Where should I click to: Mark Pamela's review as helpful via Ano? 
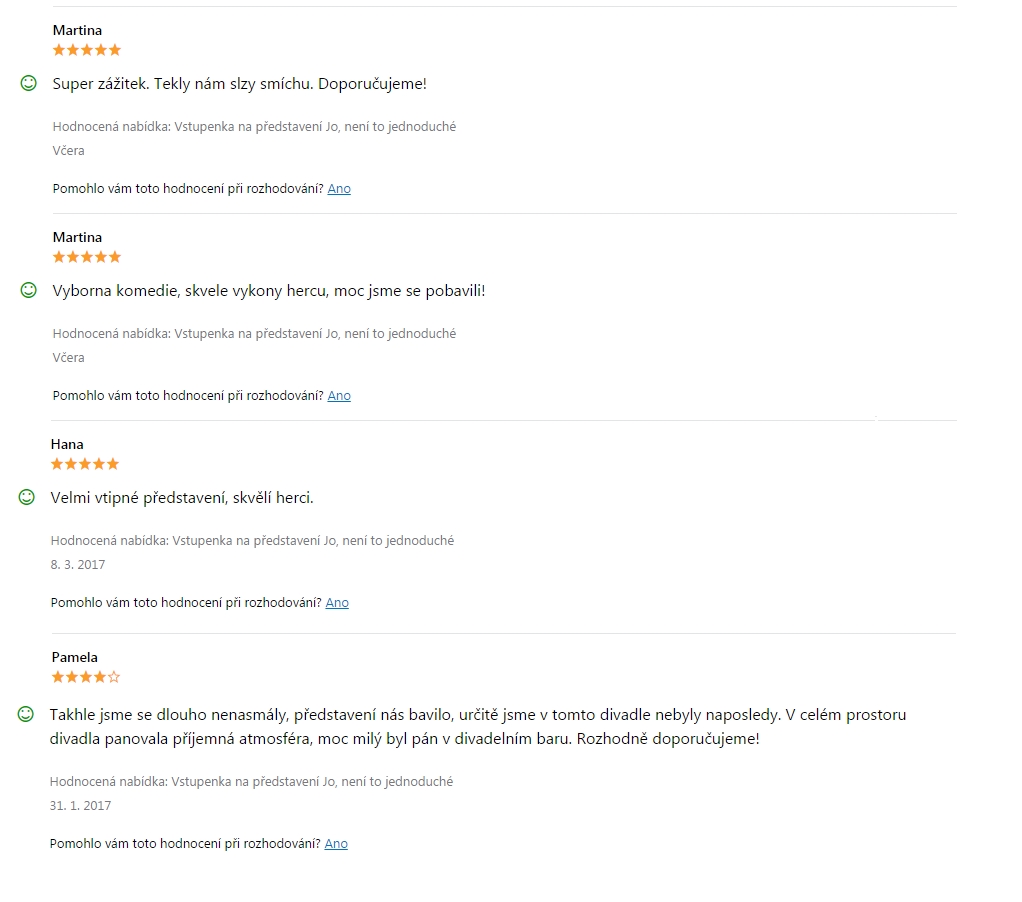click(336, 844)
